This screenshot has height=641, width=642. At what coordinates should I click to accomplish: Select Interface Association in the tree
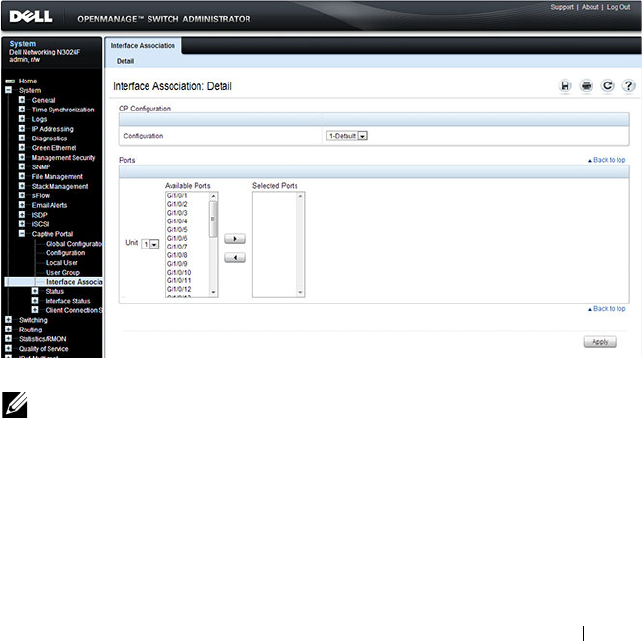[74, 282]
